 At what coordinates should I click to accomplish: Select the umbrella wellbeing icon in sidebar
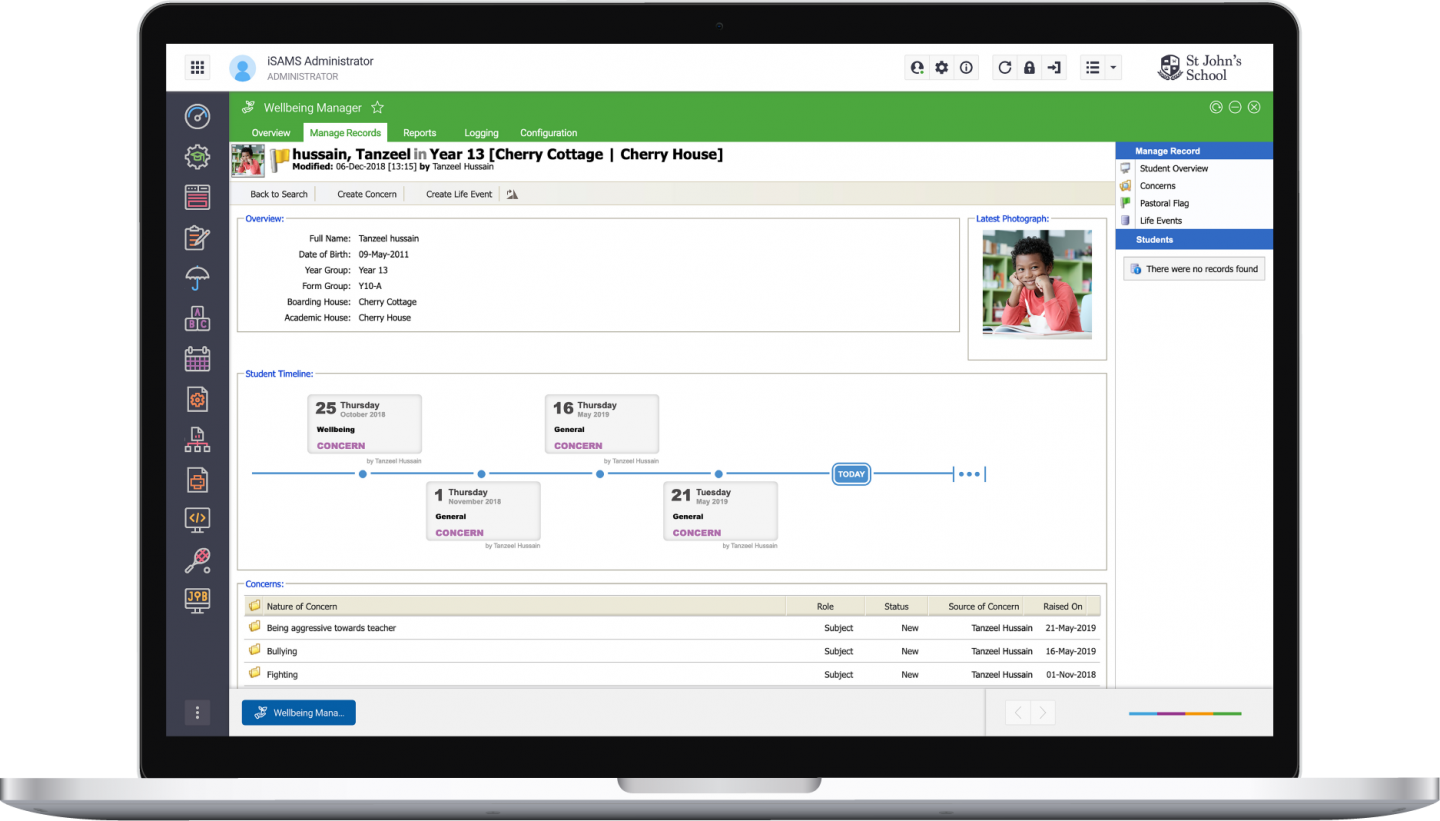point(197,278)
